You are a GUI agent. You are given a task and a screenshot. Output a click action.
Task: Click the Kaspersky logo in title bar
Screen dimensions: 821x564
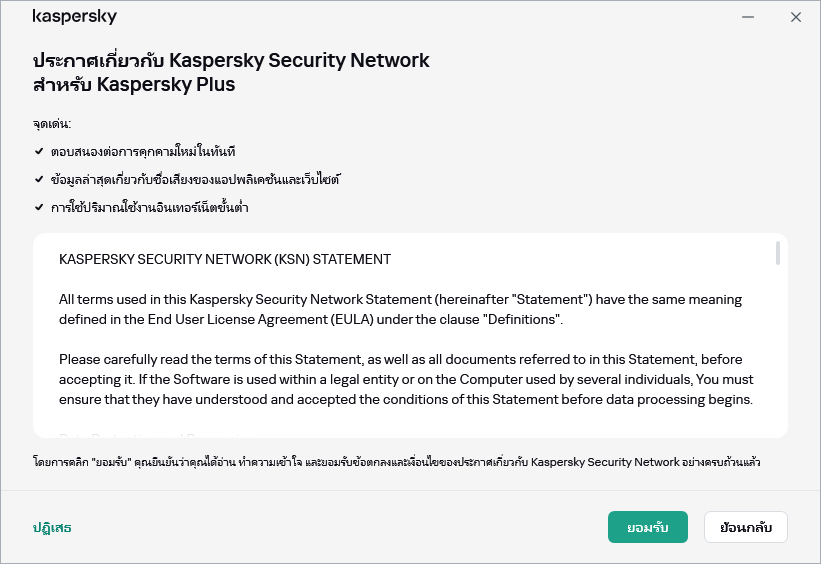[x=75, y=17]
